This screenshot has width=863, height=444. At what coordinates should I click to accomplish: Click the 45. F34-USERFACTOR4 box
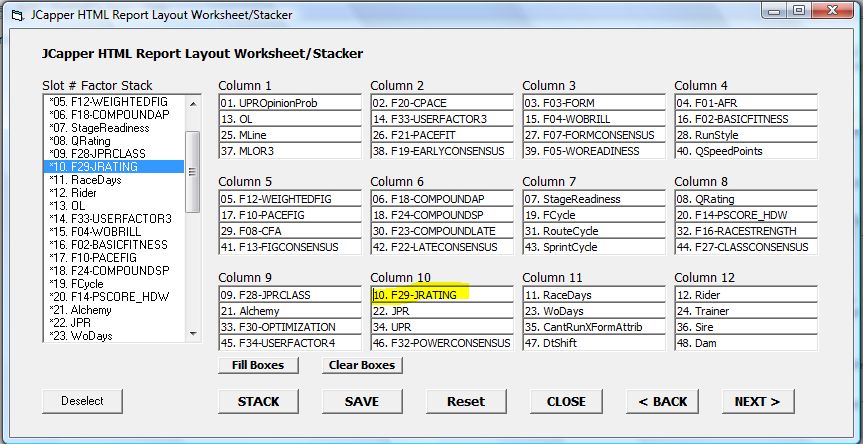tap(290, 343)
